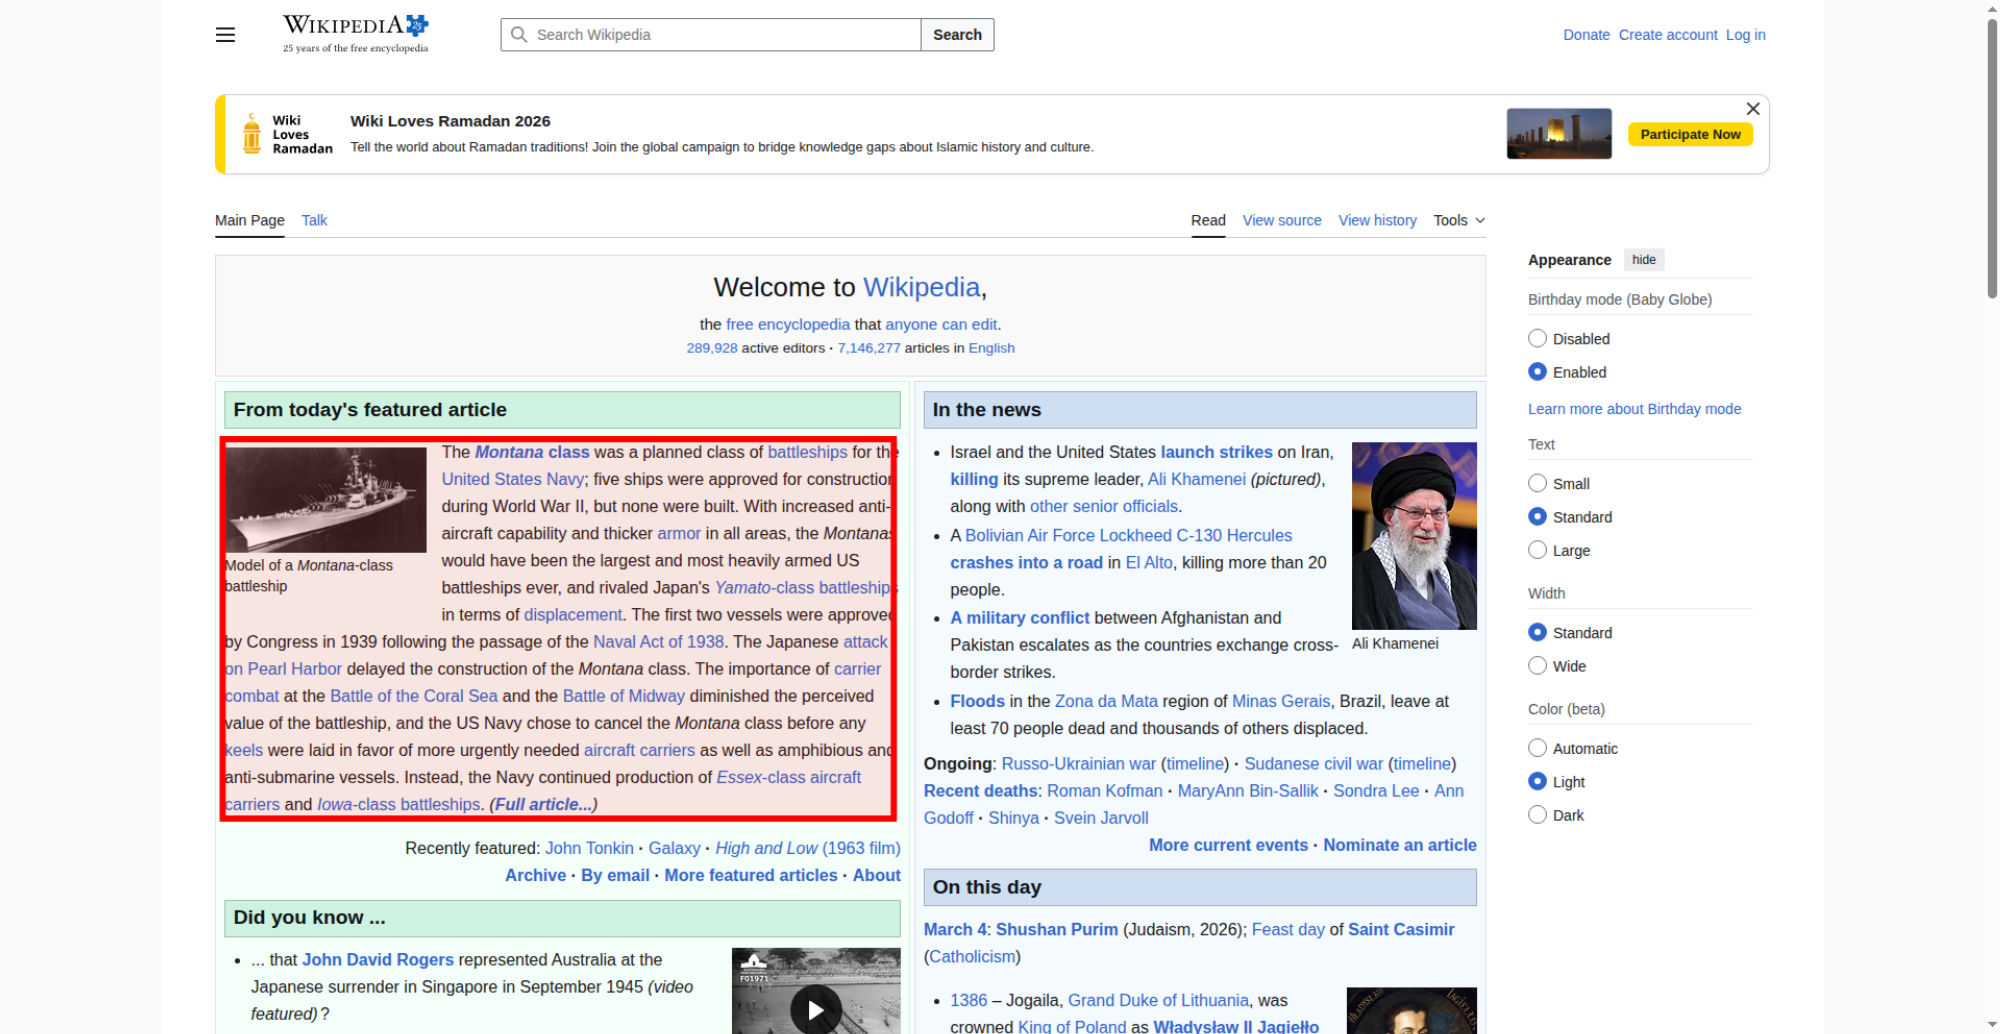Click the Participate Now button
Screen dimensions: 2000x1034
click(x=1689, y=134)
